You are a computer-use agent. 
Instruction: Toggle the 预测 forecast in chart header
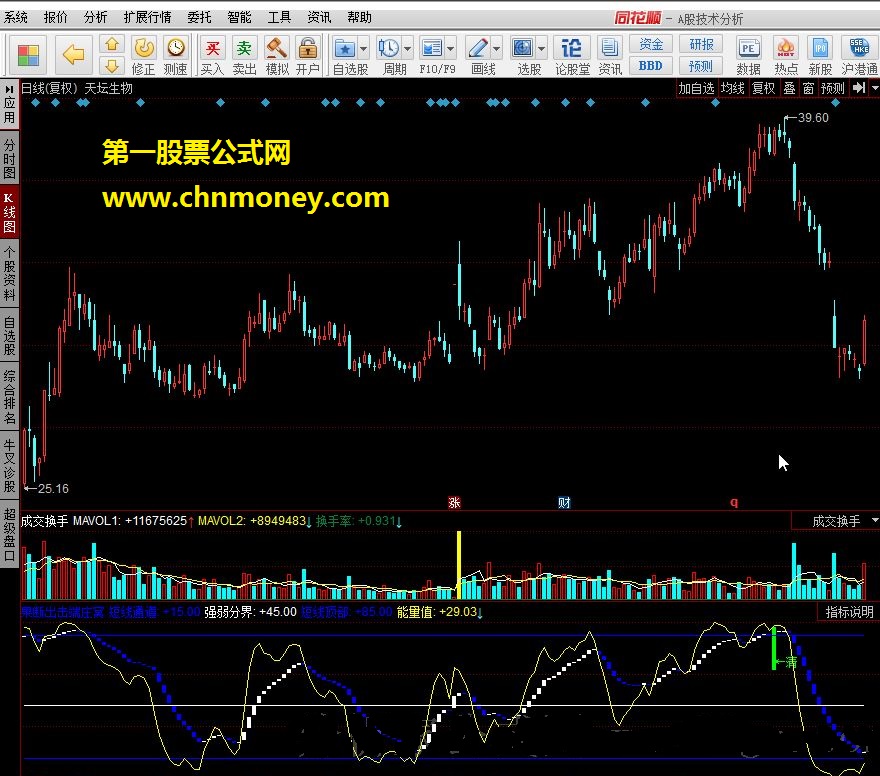832,88
